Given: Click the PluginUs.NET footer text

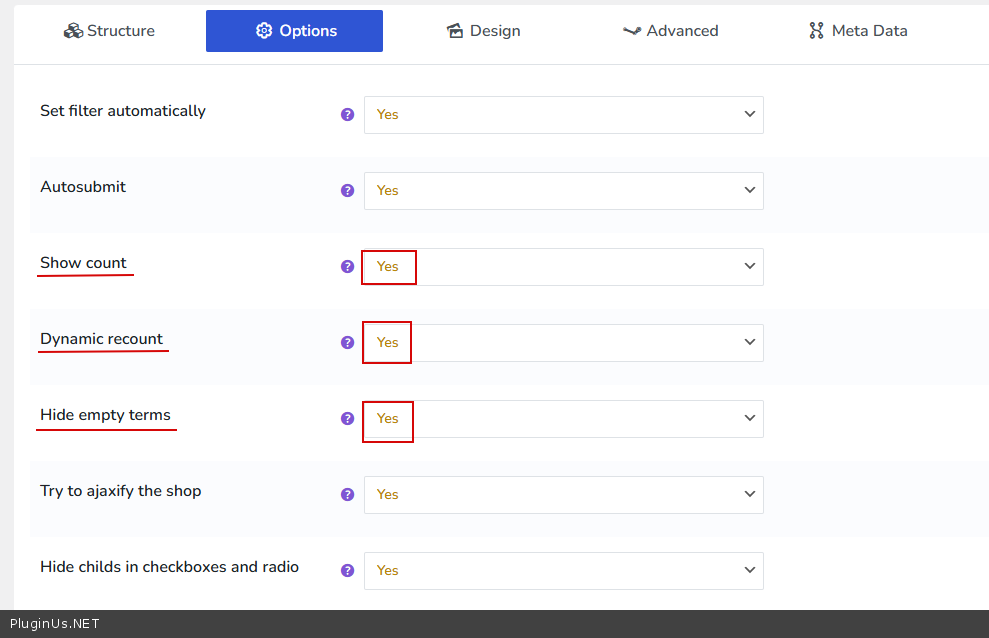Looking at the screenshot, I should point(55,624).
